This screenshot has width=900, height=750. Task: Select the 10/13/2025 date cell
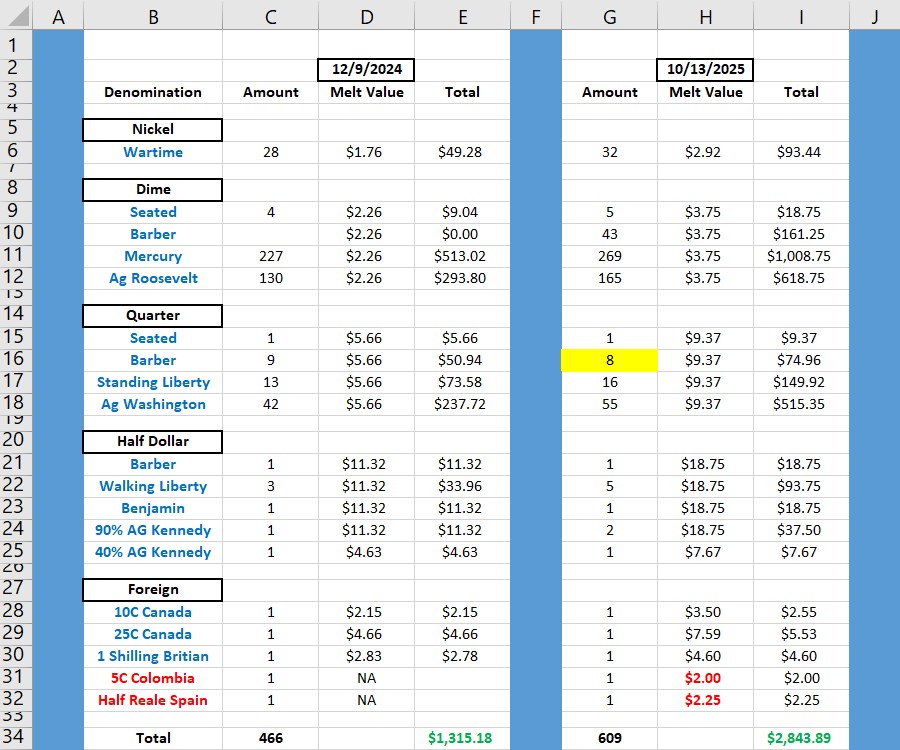[705, 69]
